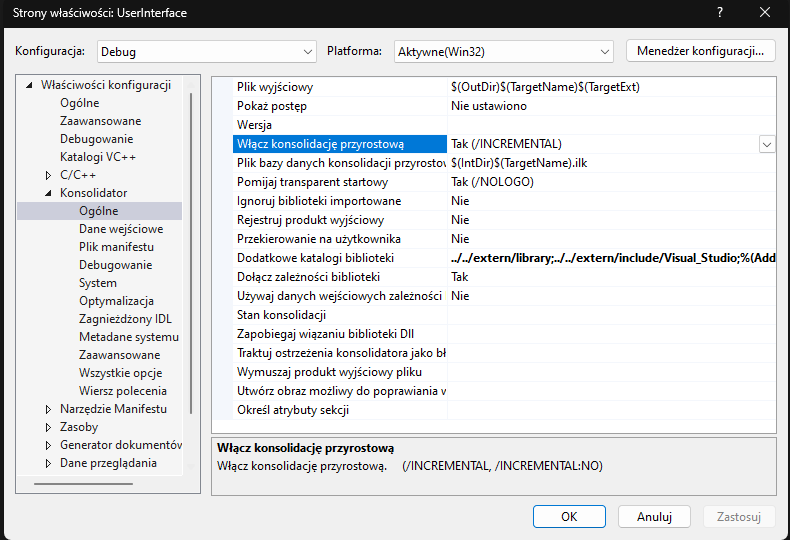Click Dodatkowe katalogi biblioteki value field
790x540 pixels.
[610, 258]
